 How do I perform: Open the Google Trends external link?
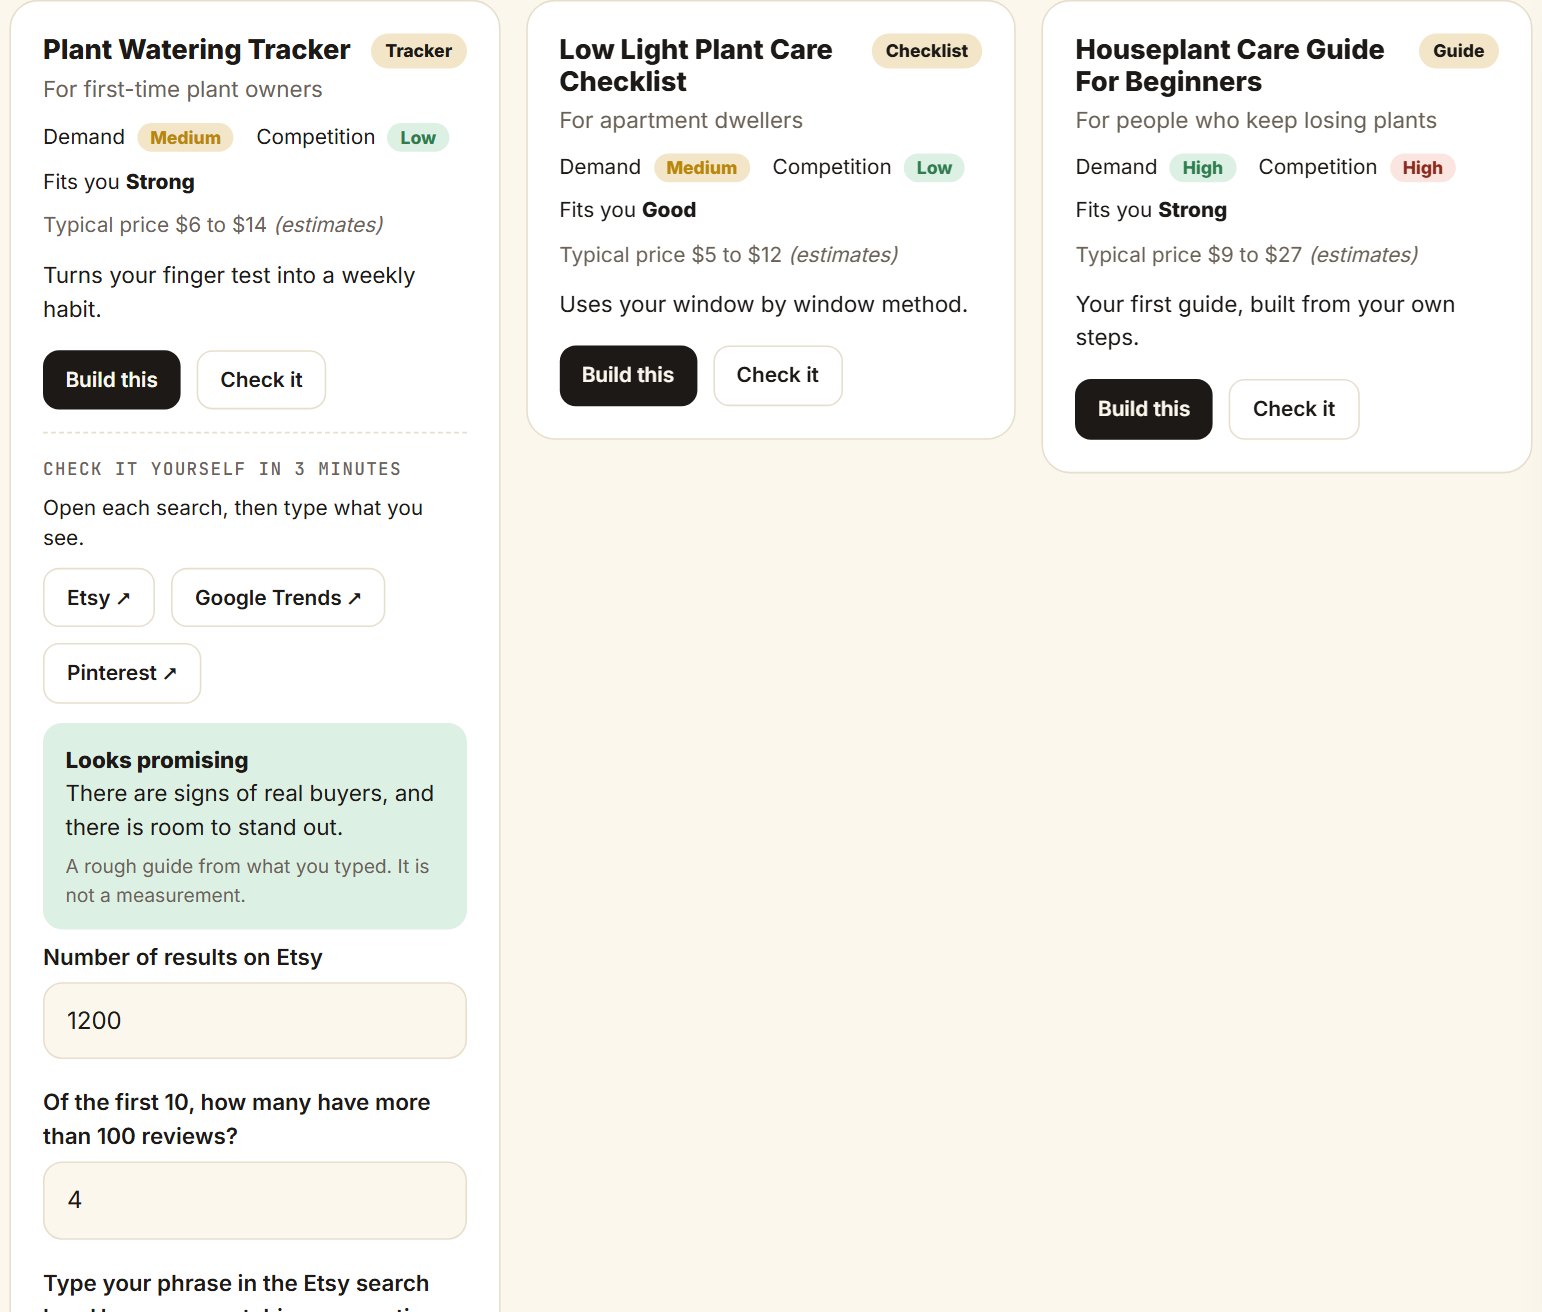278,598
